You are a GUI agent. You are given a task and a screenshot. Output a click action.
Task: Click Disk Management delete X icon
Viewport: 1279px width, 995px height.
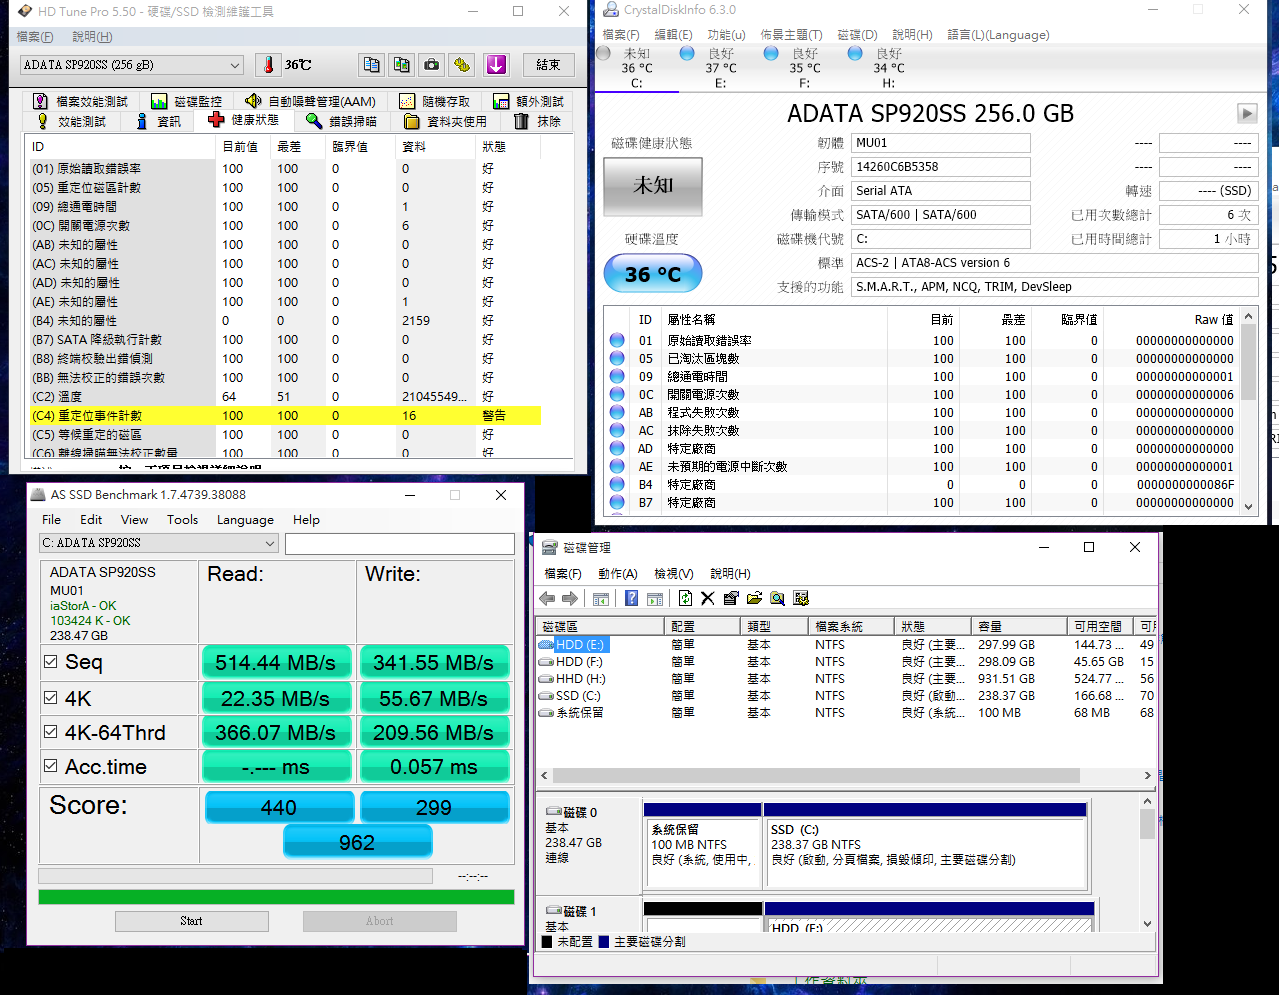click(x=708, y=598)
